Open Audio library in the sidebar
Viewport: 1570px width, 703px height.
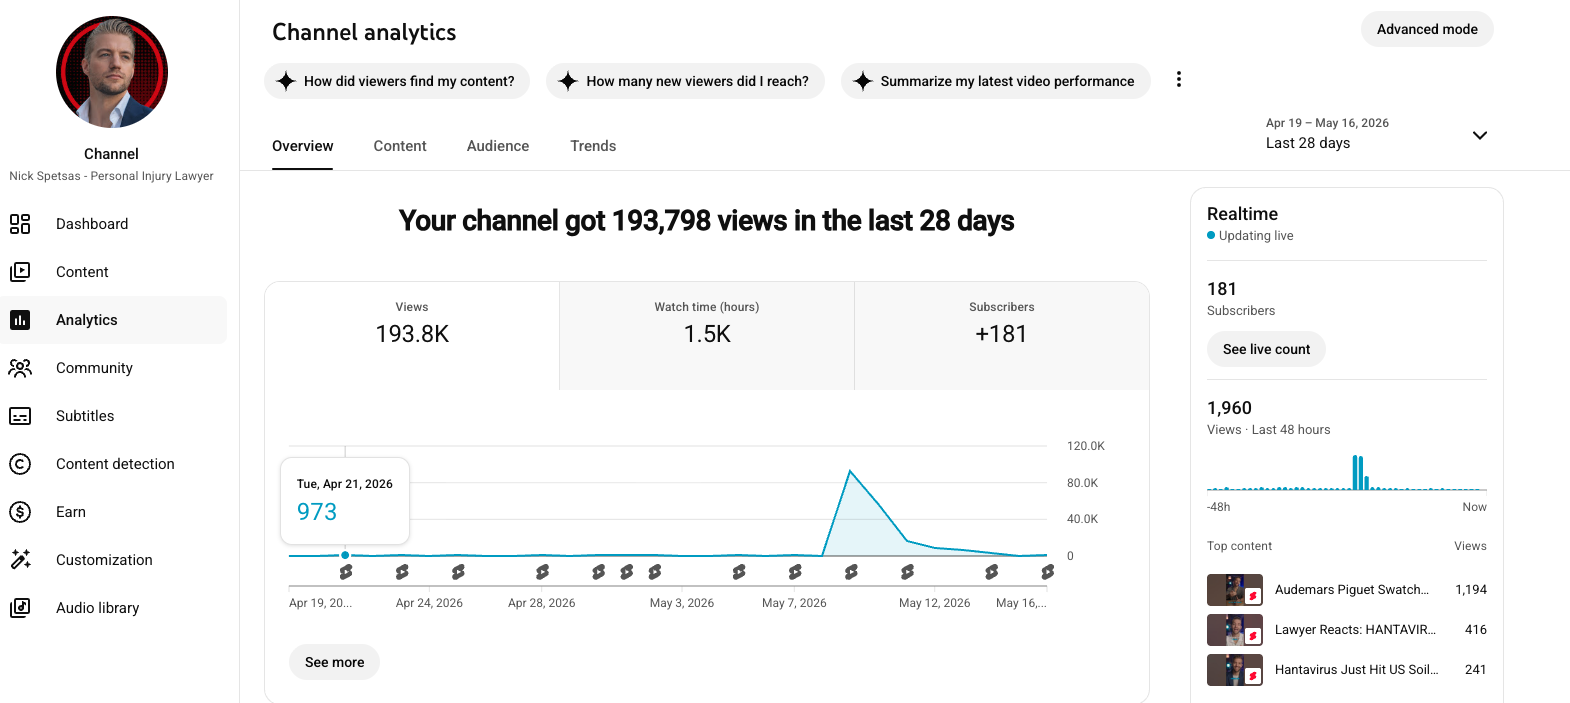coord(114,608)
